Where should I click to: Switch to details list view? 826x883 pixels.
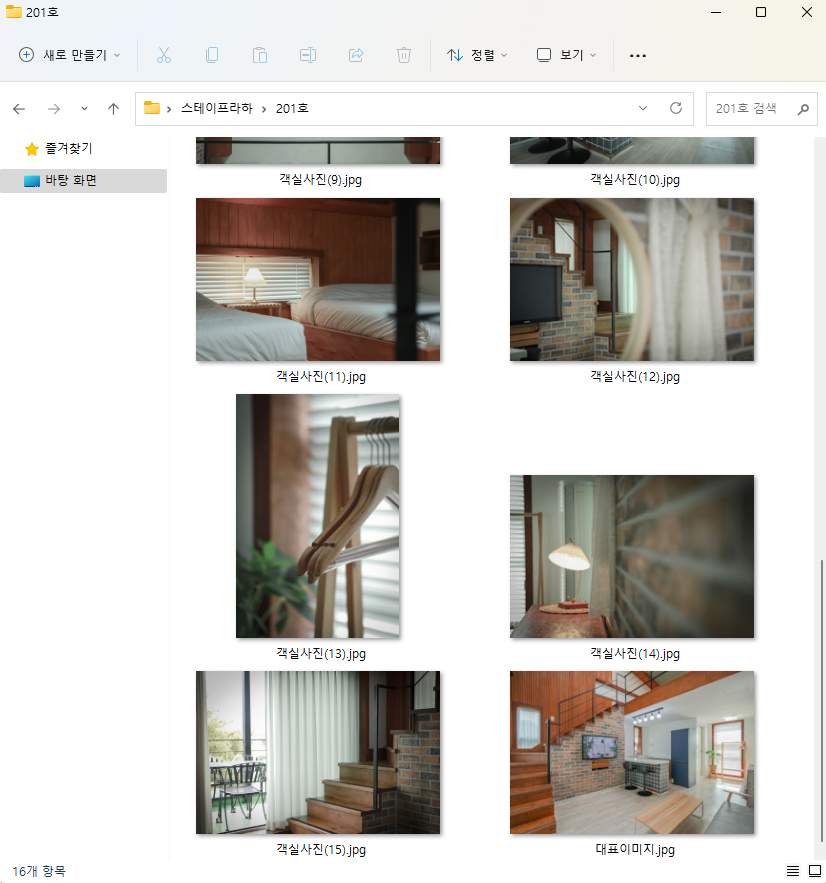tap(793, 871)
